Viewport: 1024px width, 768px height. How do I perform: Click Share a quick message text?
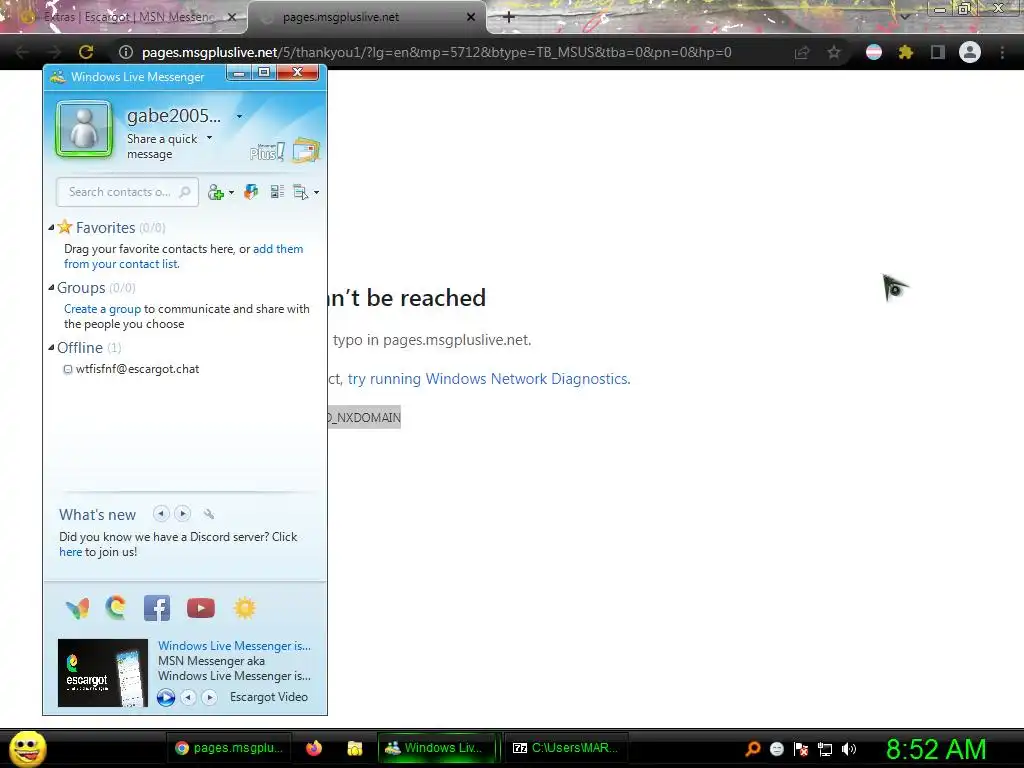pos(162,146)
